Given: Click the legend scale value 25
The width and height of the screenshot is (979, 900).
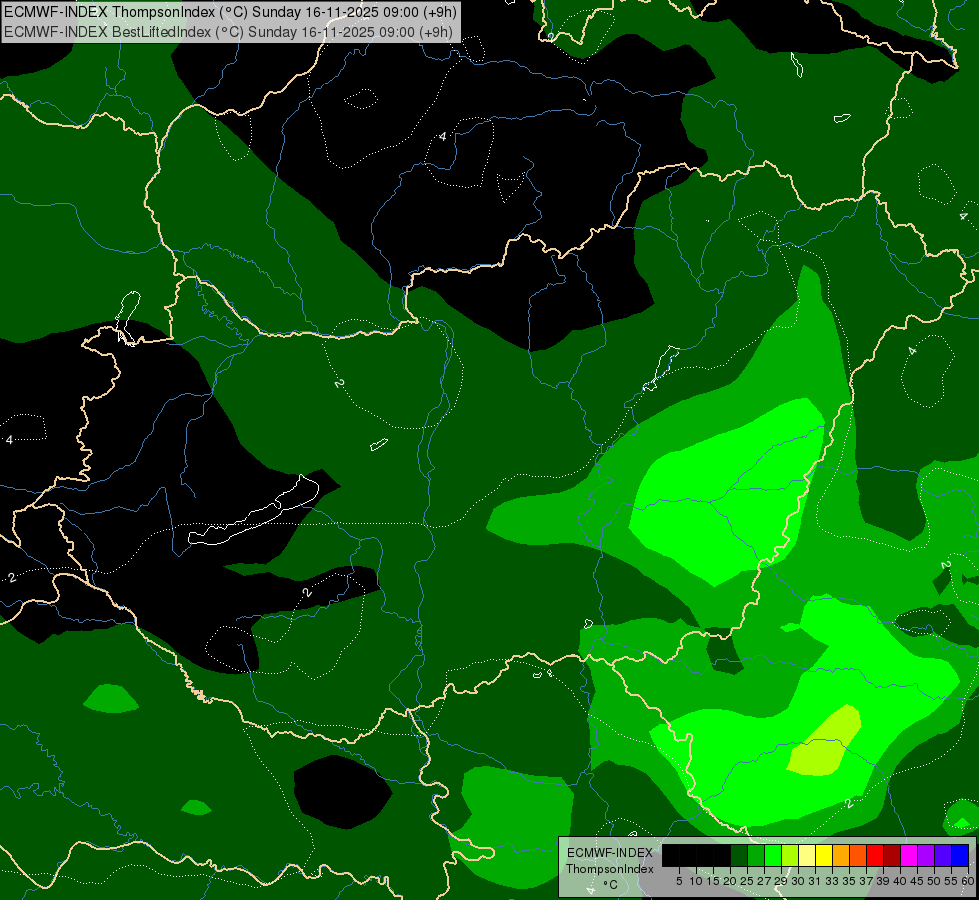Looking at the screenshot, I should (747, 881).
